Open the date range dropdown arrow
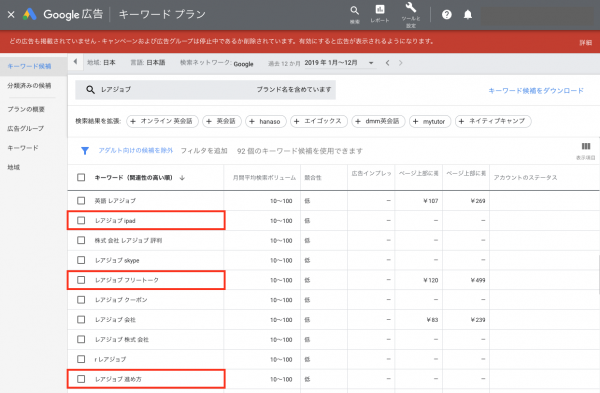This screenshot has width=600, height=393. click(371, 63)
